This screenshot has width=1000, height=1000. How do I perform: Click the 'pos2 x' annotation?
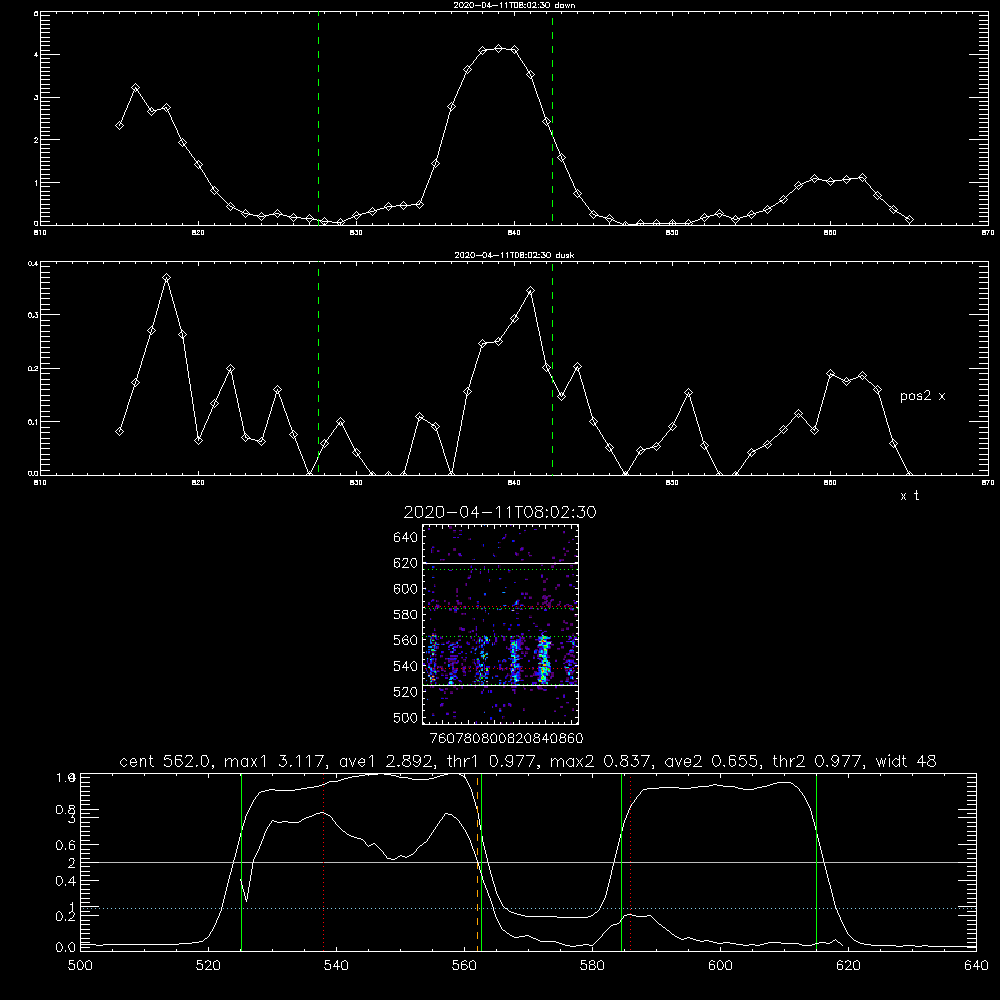coord(922,396)
